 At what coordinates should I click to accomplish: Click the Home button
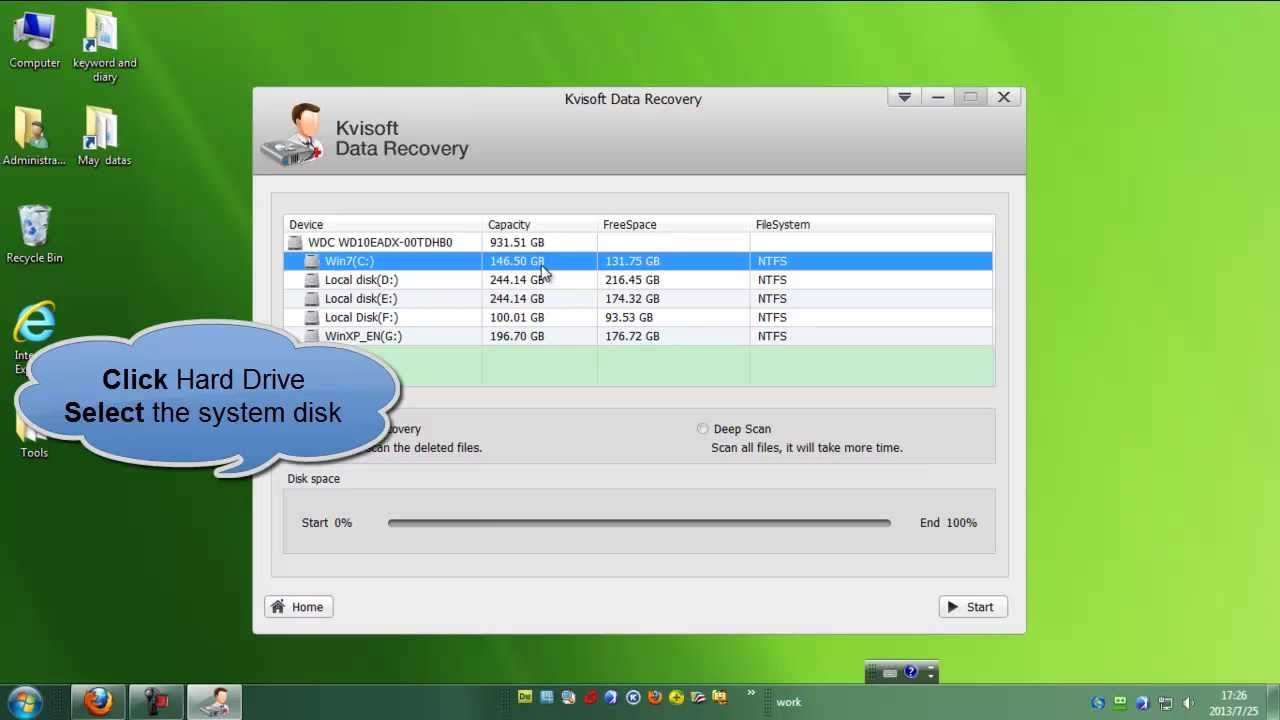click(x=299, y=607)
